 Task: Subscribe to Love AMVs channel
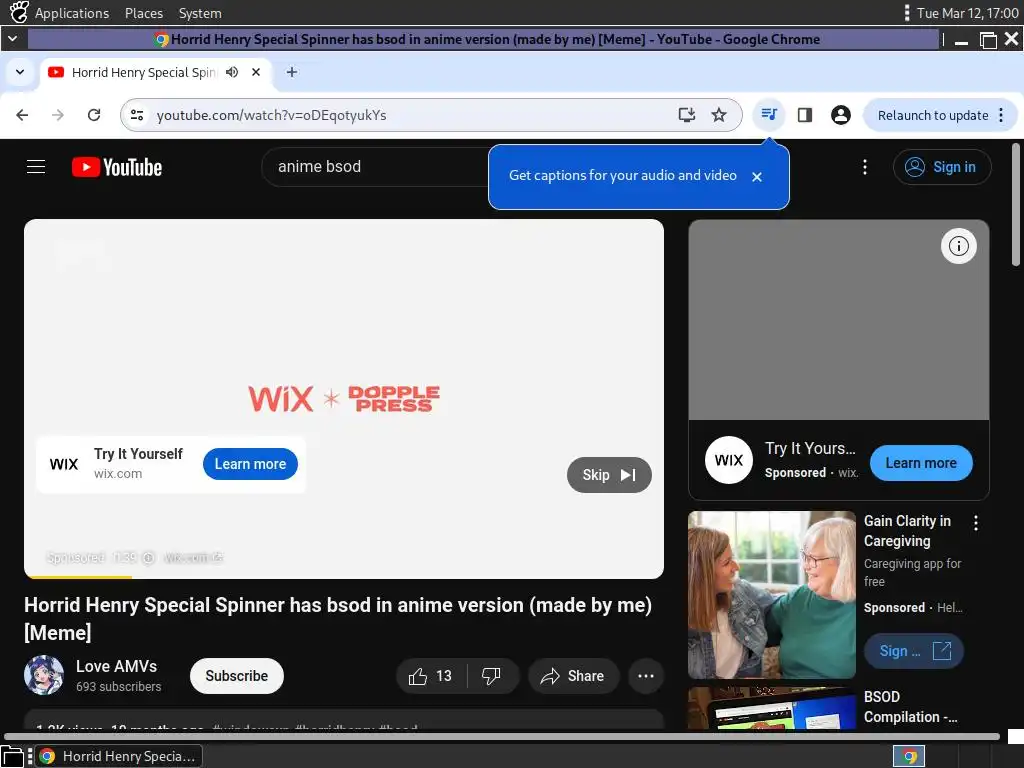coord(236,676)
